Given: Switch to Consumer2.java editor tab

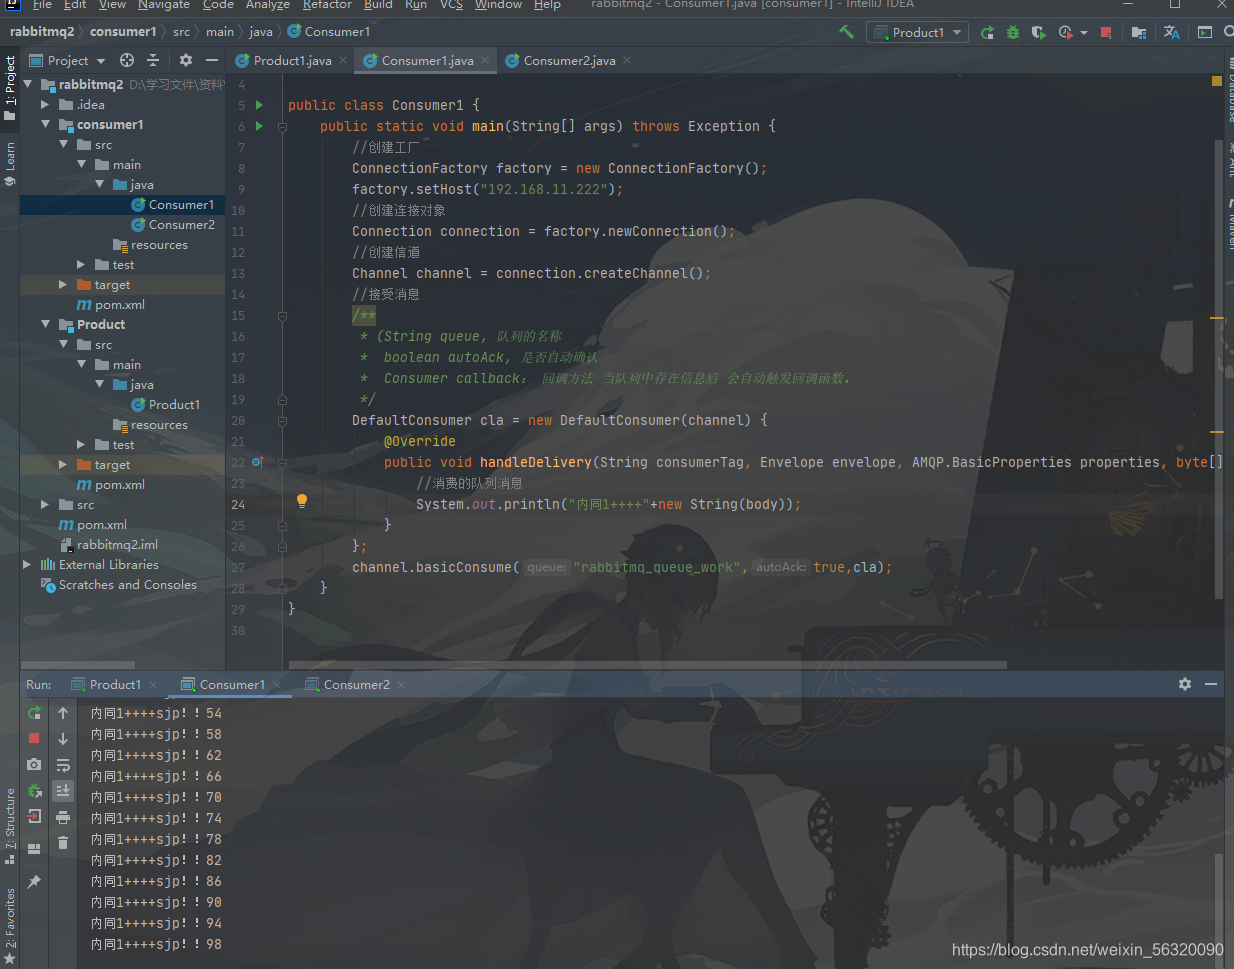Looking at the screenshot, I should click(x=569, y=60).
